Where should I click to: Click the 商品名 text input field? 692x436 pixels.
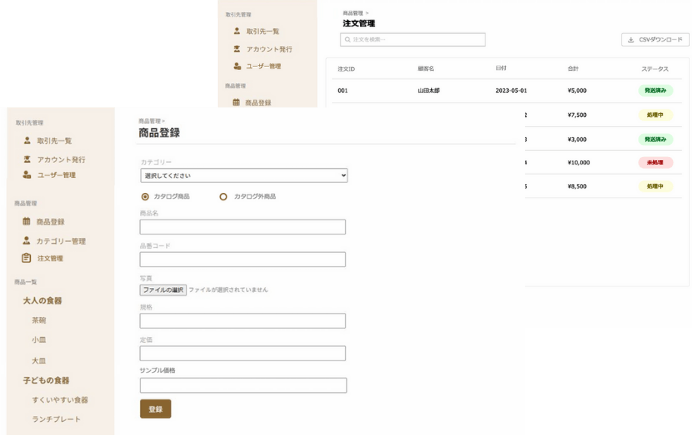point(242,227)
